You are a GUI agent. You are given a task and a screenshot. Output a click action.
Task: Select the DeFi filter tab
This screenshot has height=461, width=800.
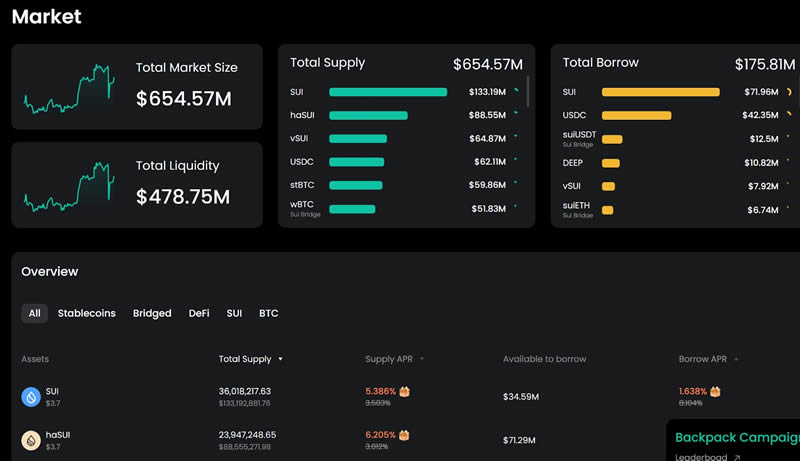[199, 313]
